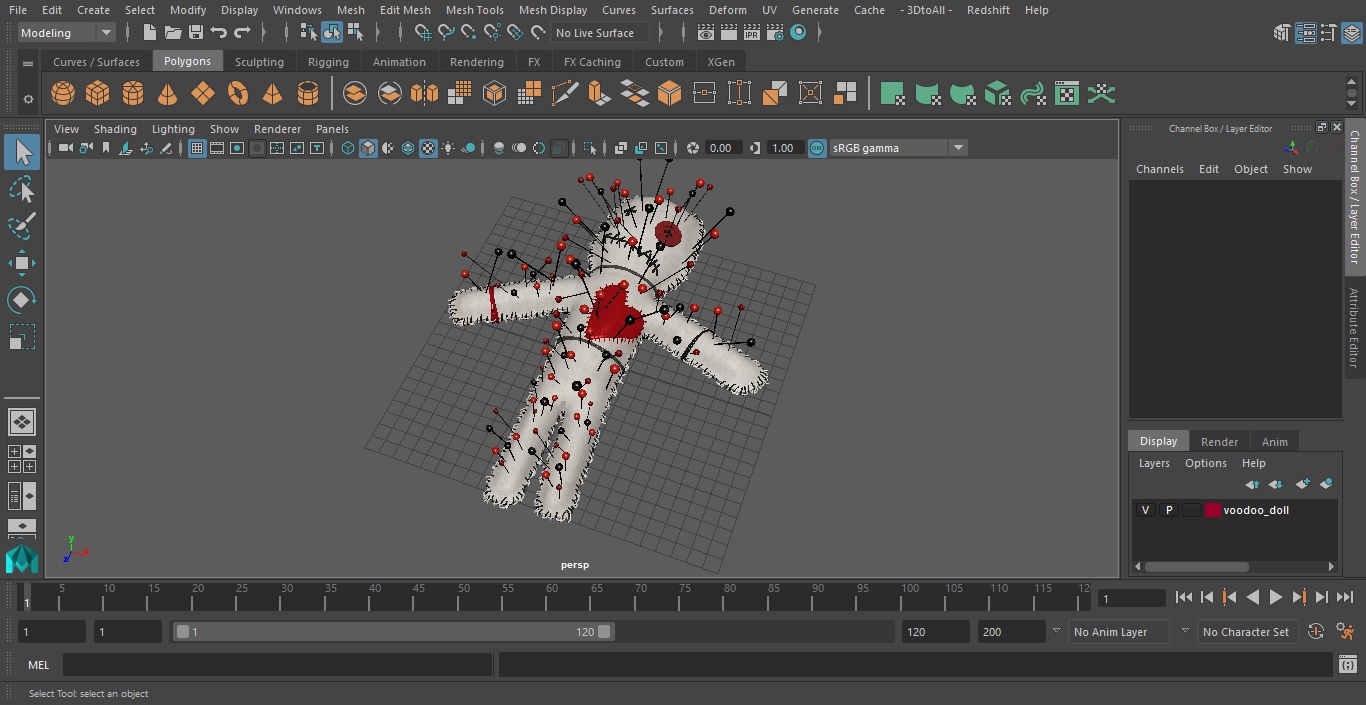Image resolution: width=1366 pixels, height=705 pixels.
Task: Click the polygon cylinder shelf icon
Action: point(133,94)
